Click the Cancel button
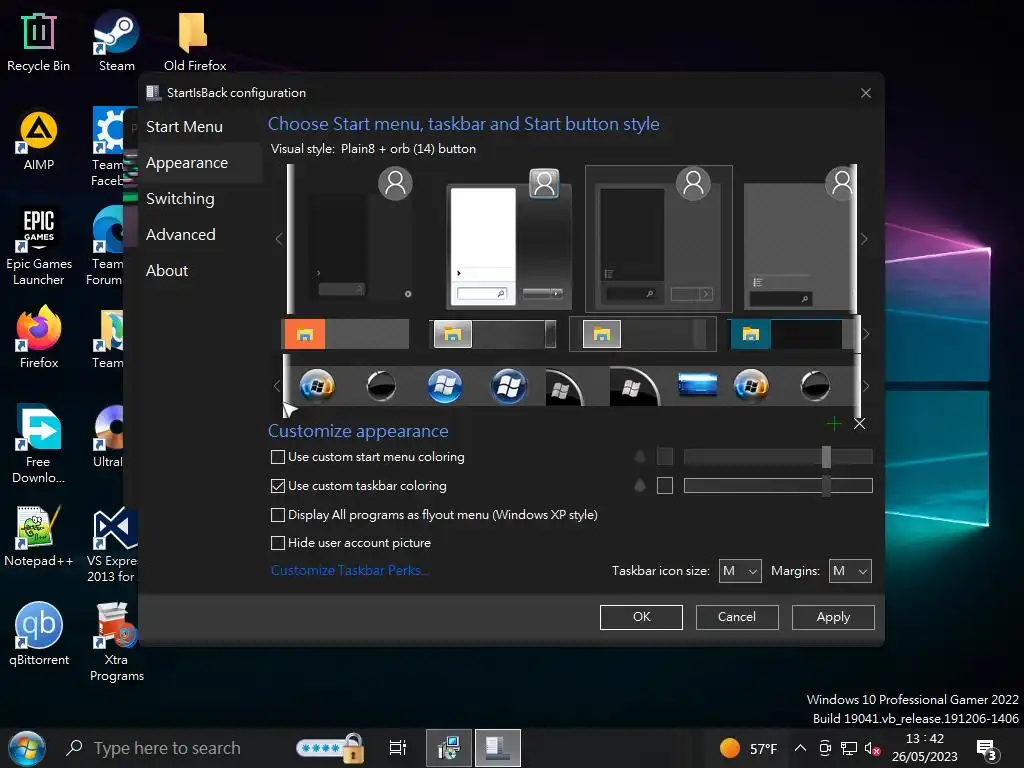This screenshot has height=768, width=1024. pos(737,617)
